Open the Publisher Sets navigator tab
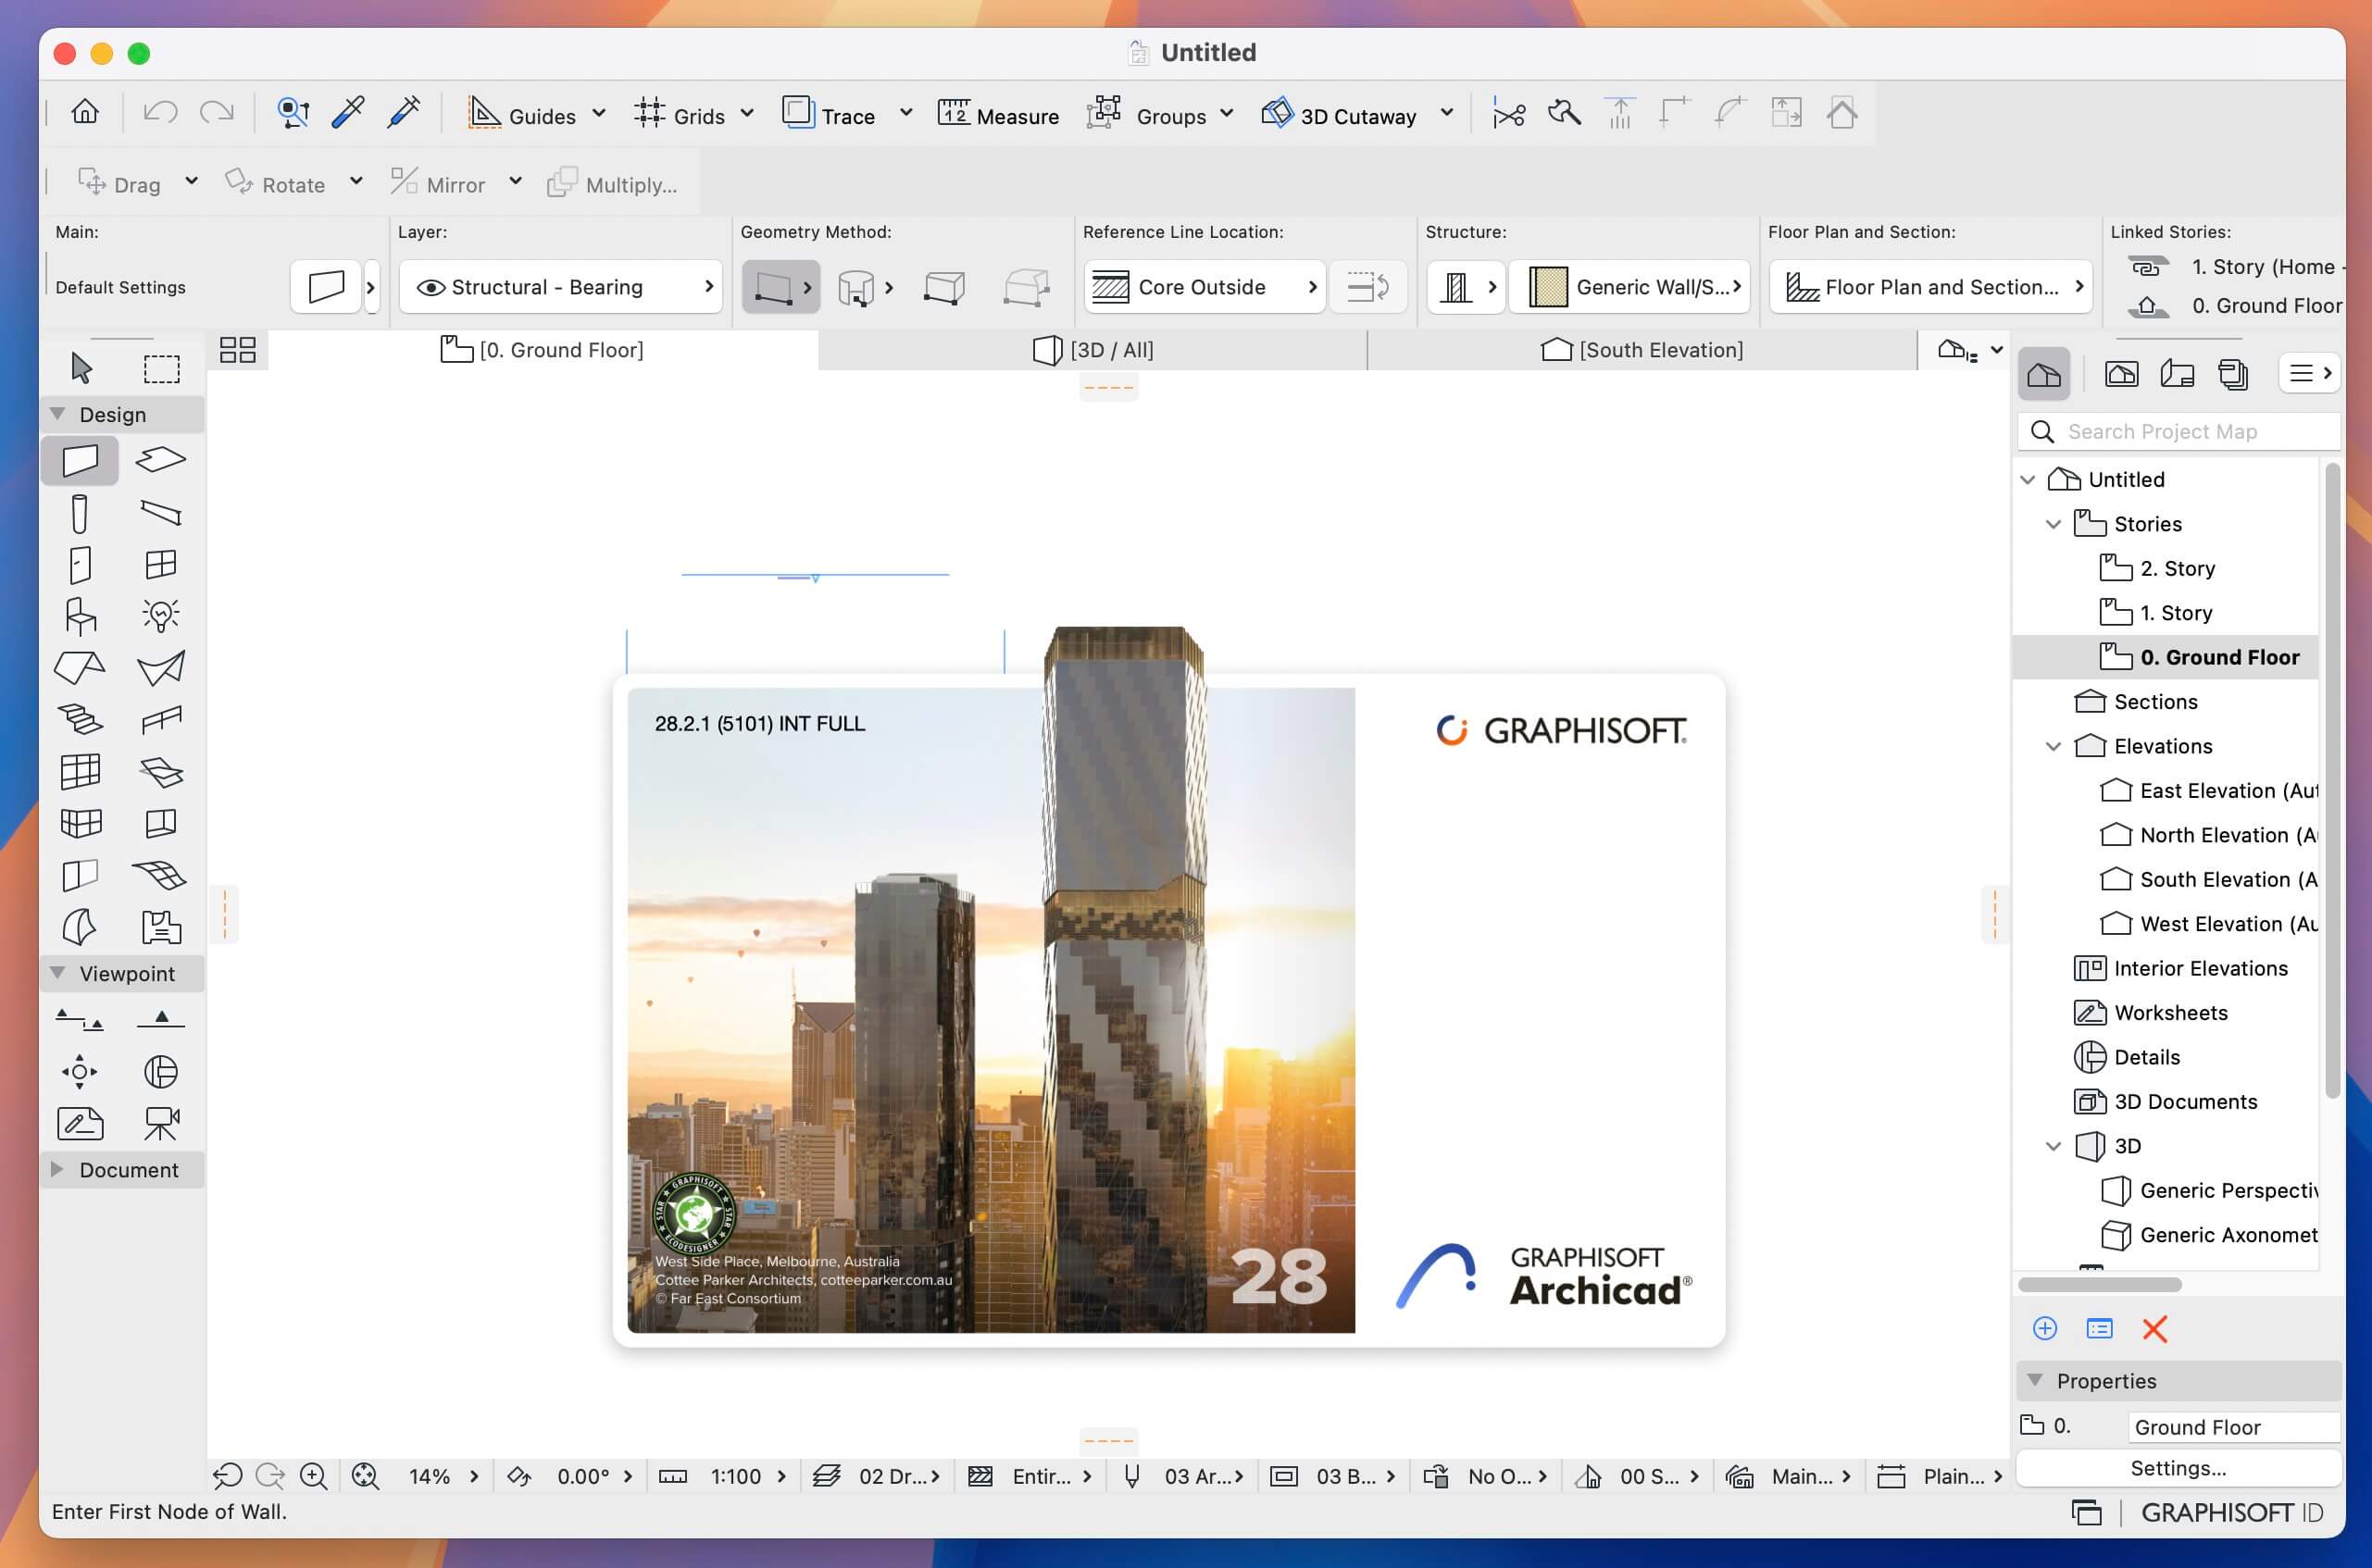This screenshot has height=1568, width=2372. (2233, 374)
